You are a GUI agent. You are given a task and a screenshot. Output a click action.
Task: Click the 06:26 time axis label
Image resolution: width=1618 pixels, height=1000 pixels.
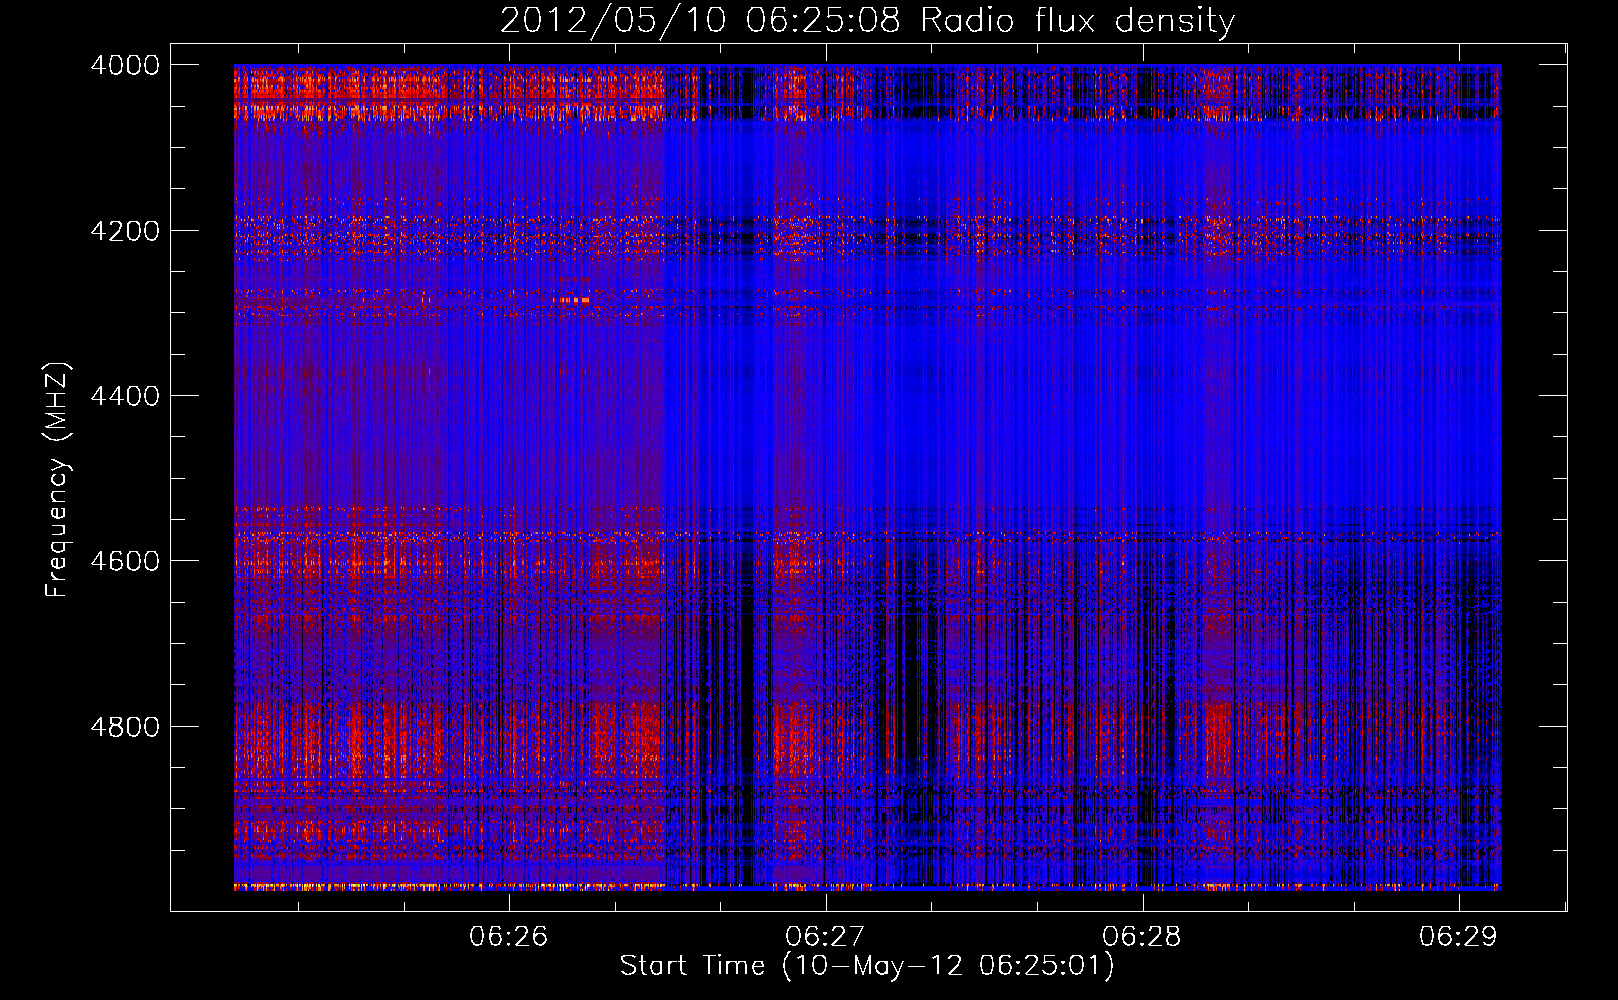pos(509,936)
